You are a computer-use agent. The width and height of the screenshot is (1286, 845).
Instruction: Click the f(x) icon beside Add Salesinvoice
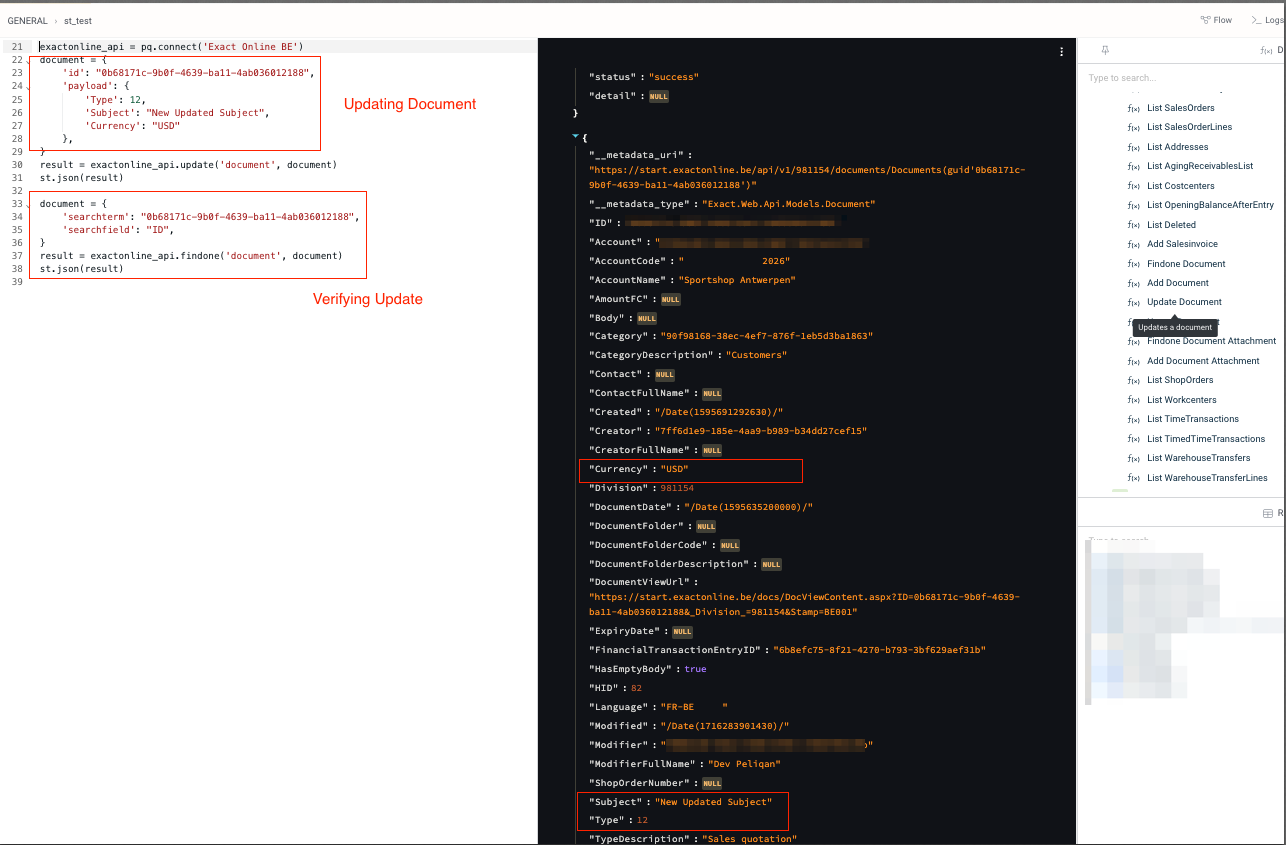coord(1133,244)
